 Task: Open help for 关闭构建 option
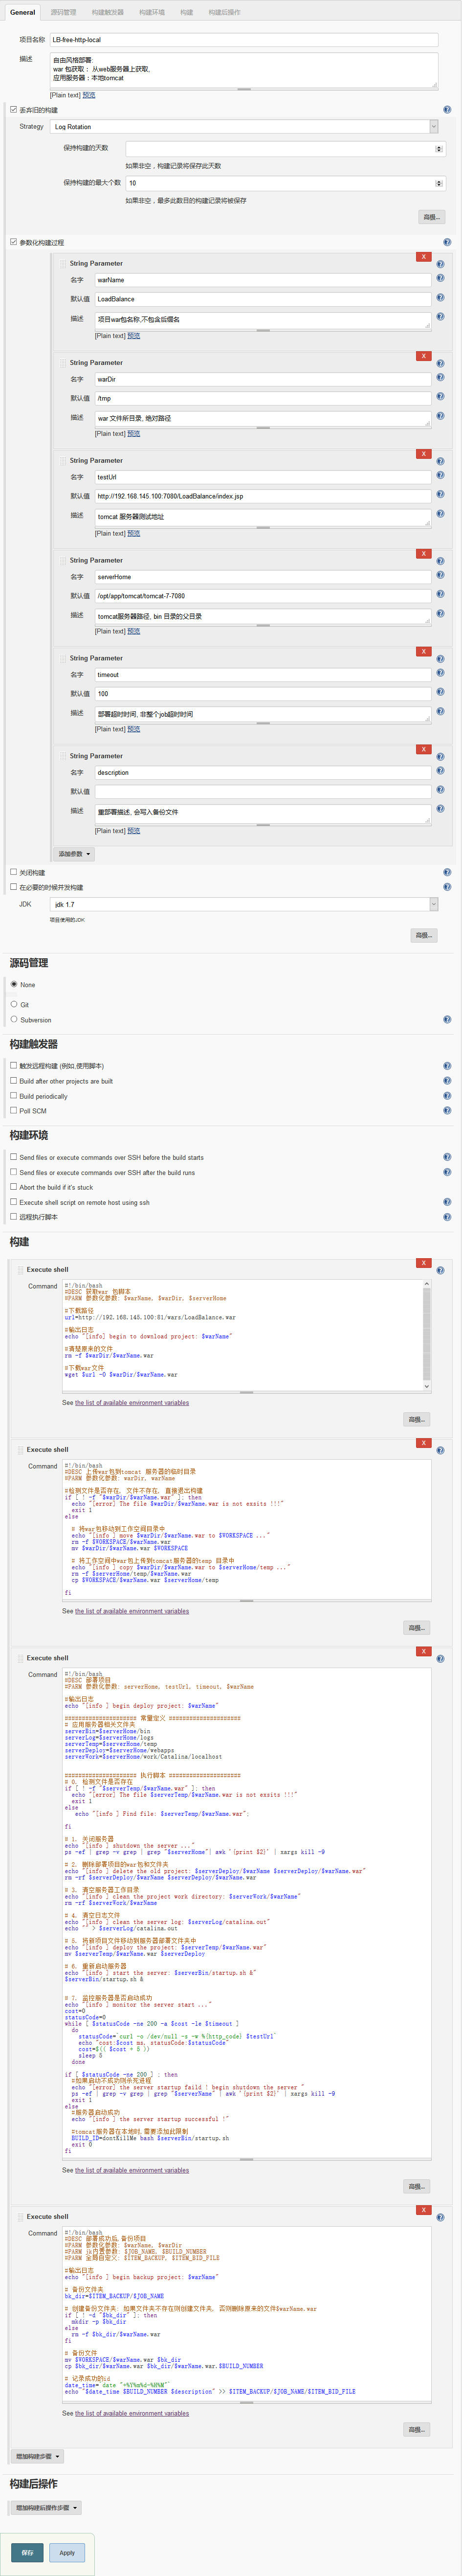(x=447, y=872)
